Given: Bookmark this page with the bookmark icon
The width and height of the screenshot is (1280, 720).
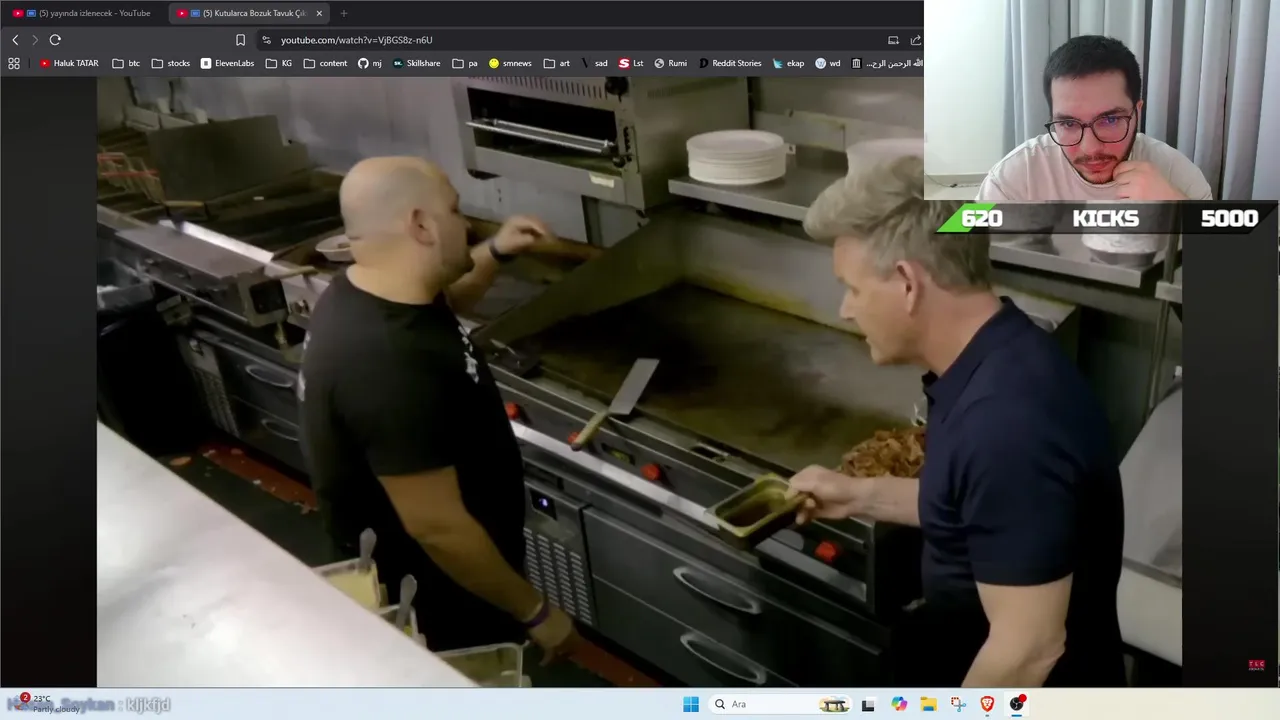Looking at the screenshot, I should point(240,40).
